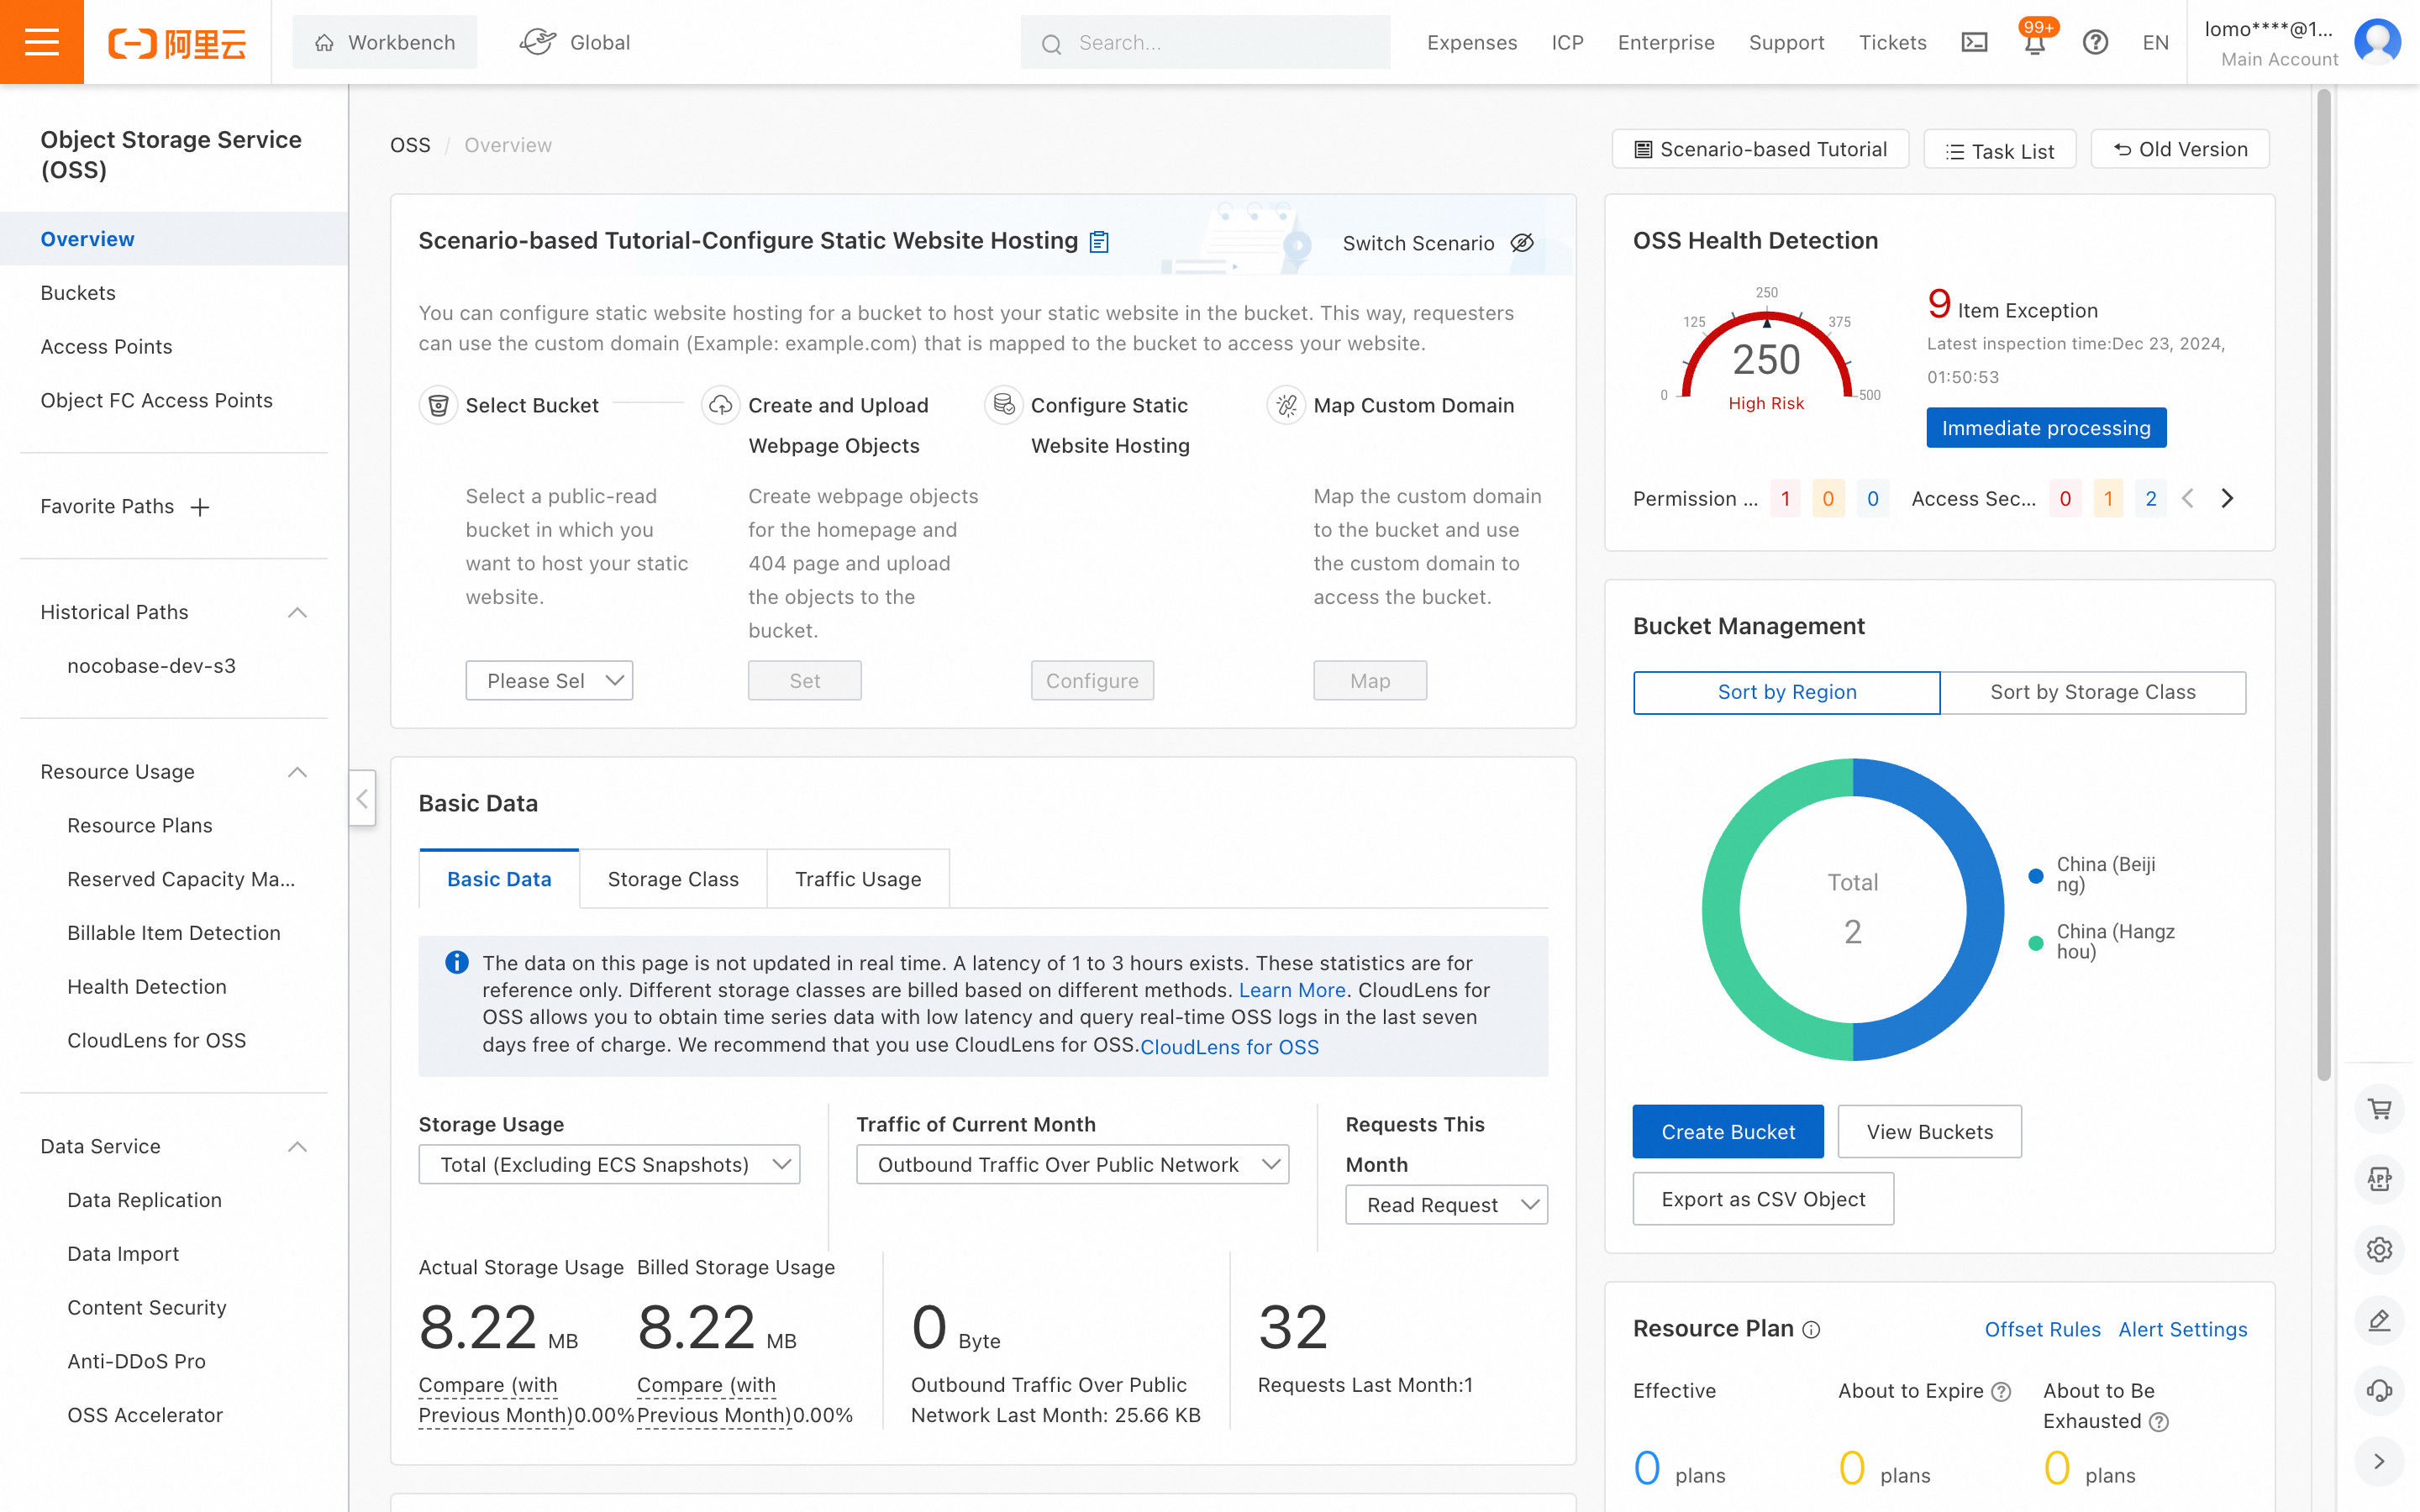
Task: Click the Immediate processing button
Action: point(2045,428)
